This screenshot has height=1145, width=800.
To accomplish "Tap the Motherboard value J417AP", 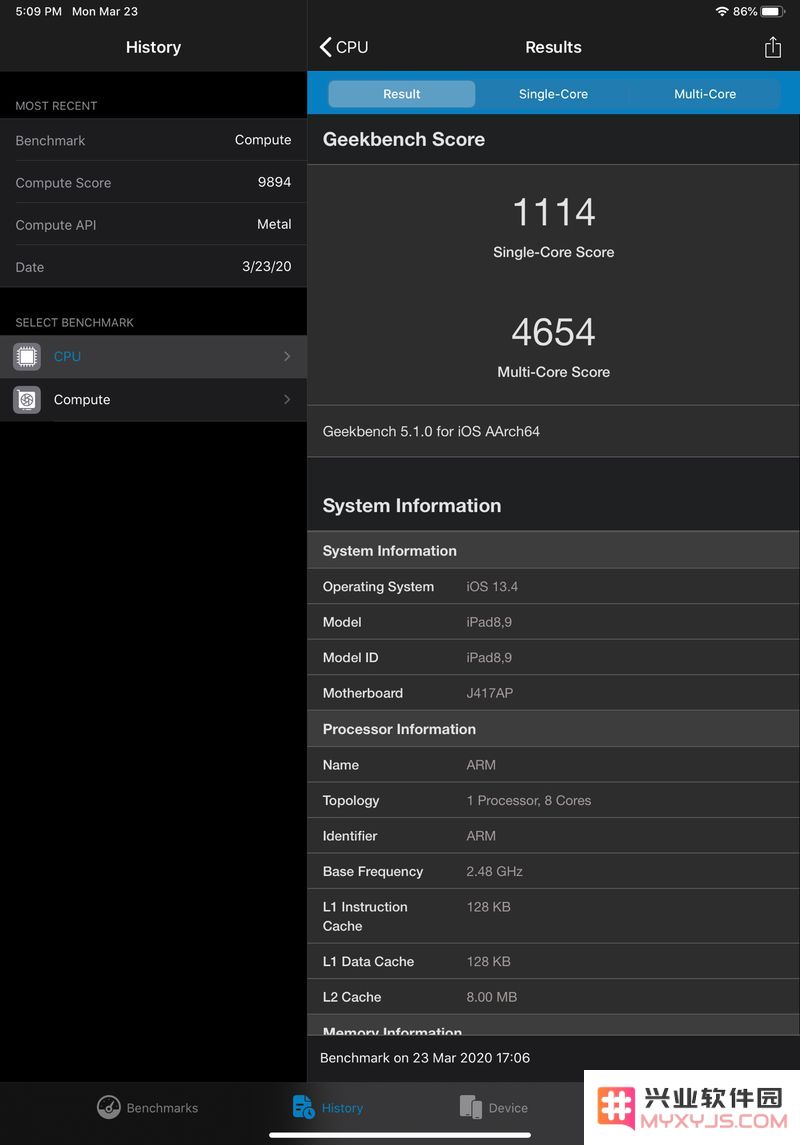I will tap(490, 693).
